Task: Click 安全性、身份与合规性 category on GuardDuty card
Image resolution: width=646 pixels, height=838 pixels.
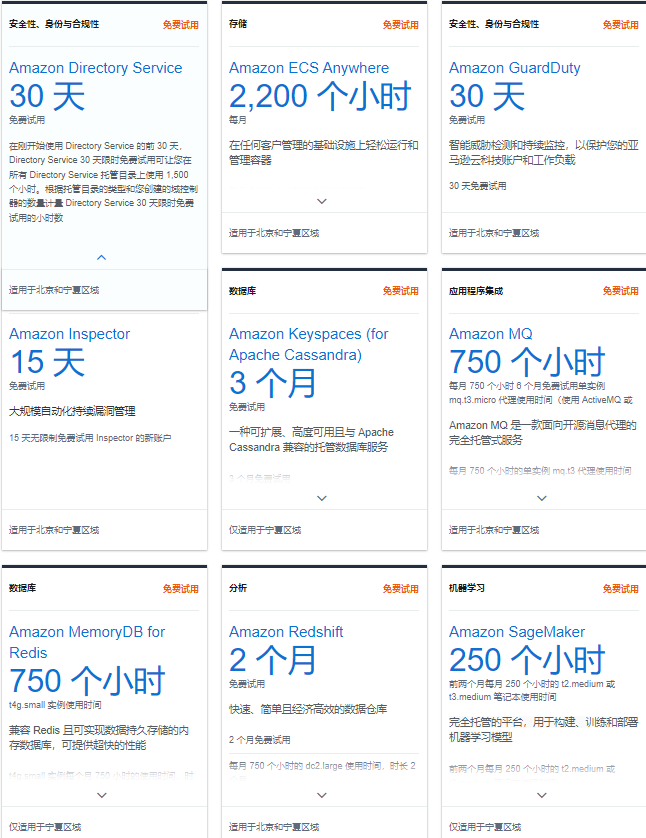Action: click(494, 24)
